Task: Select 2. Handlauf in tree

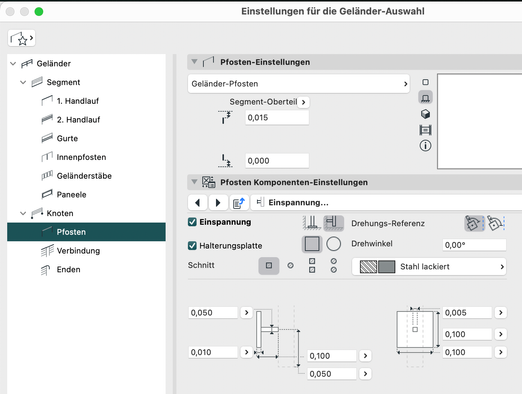Action: (78, 119)
